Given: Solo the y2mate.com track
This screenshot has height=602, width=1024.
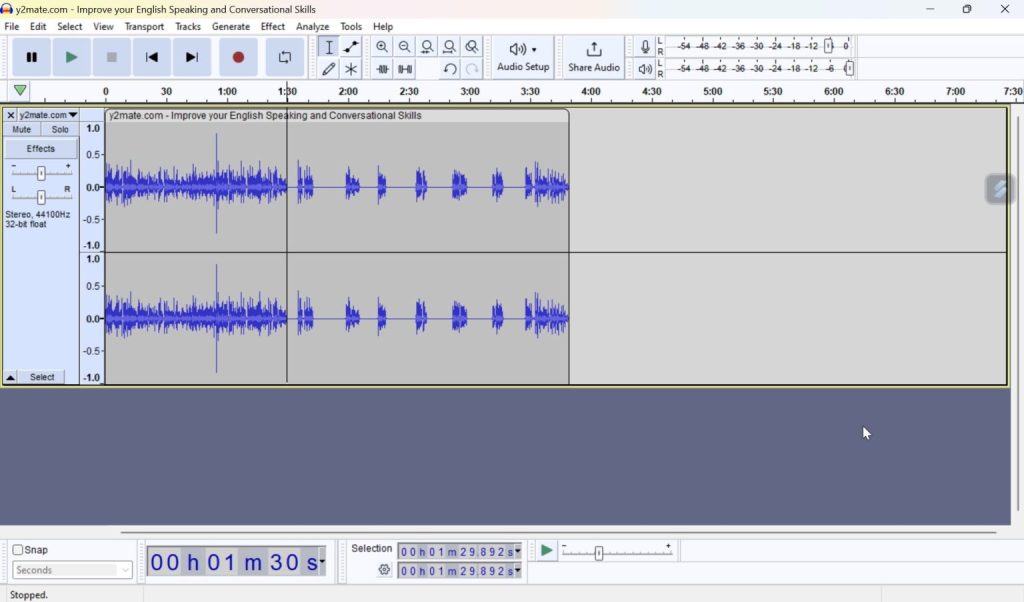Looking at the screenshot, I should point(60,128).
